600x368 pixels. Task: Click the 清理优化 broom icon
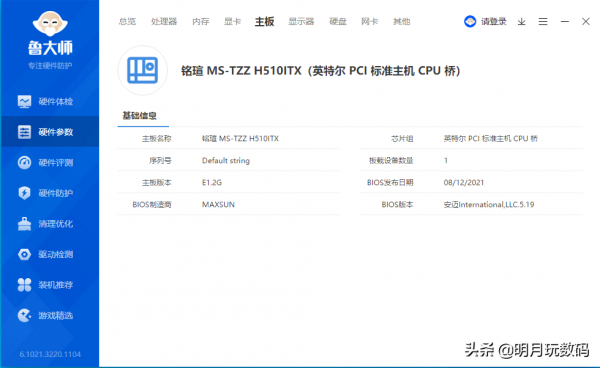click(x=24, y=224)
